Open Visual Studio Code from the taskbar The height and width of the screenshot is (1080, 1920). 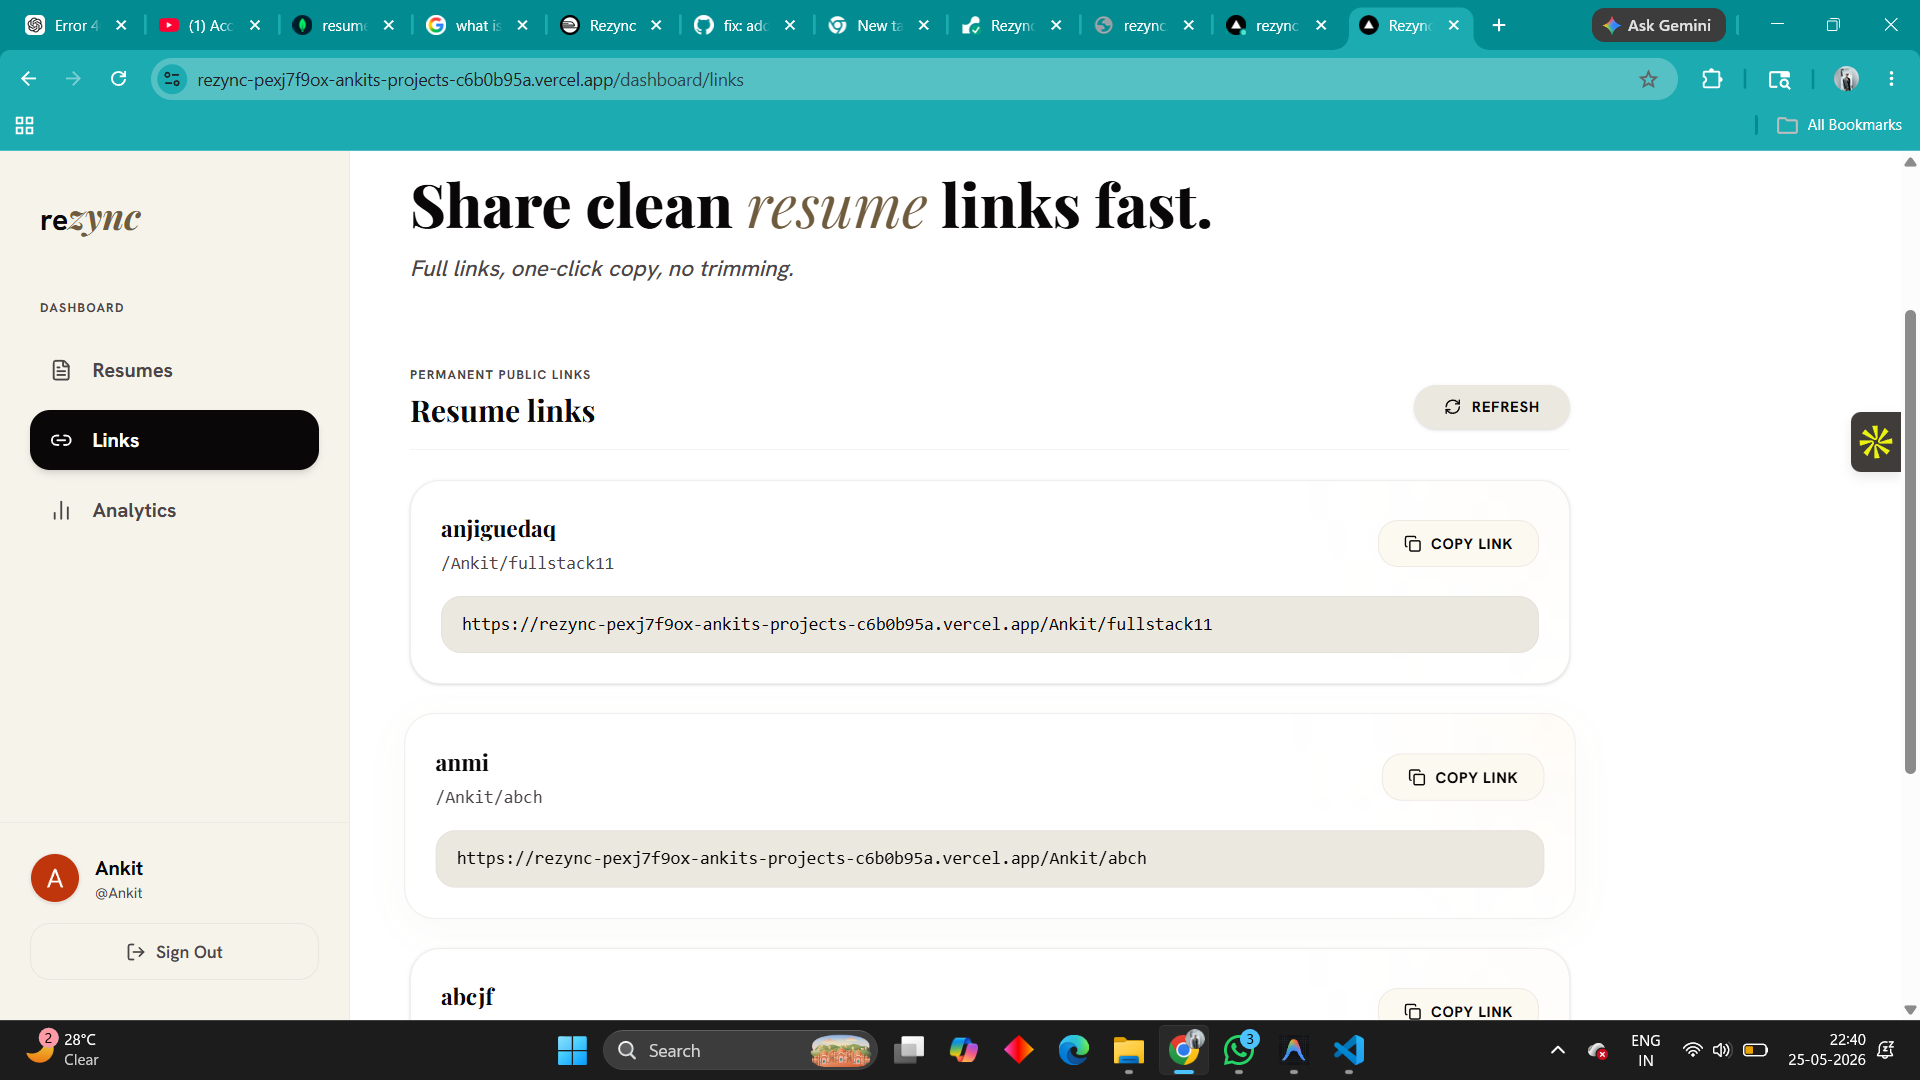[x=1349, y=1050]
